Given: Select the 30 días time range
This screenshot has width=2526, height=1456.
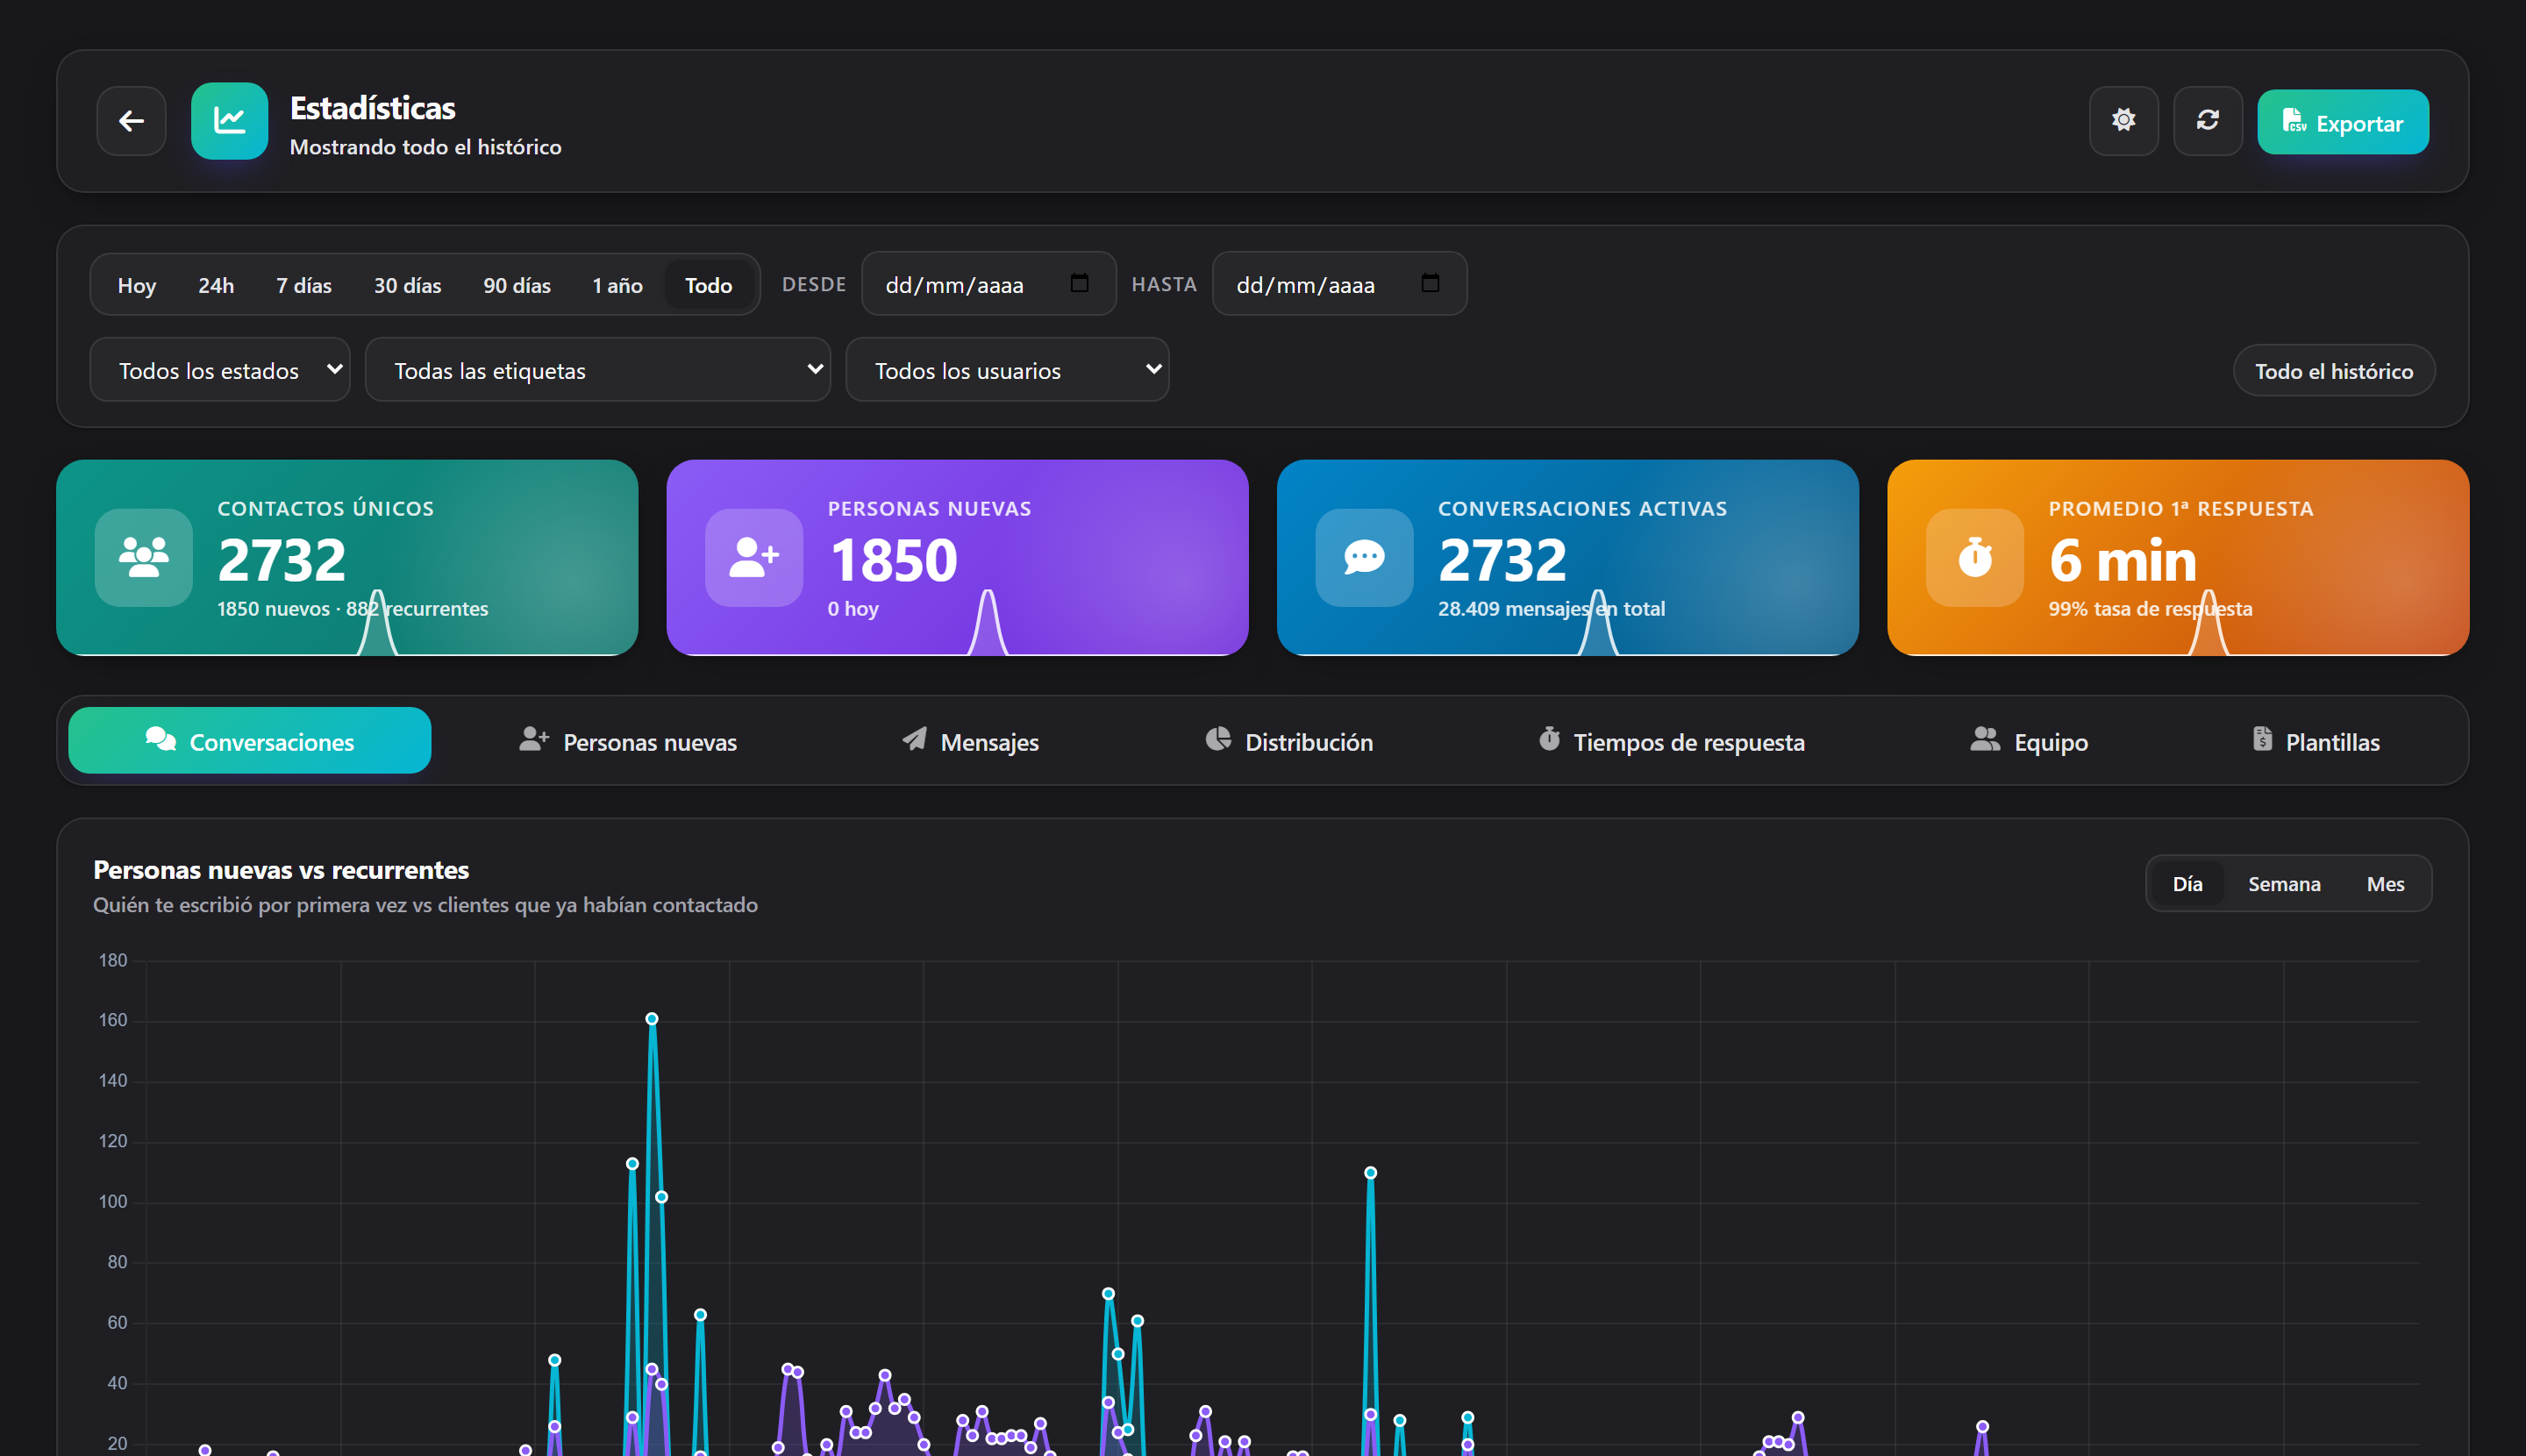Looking at the screenshot, I should (407, 285).
